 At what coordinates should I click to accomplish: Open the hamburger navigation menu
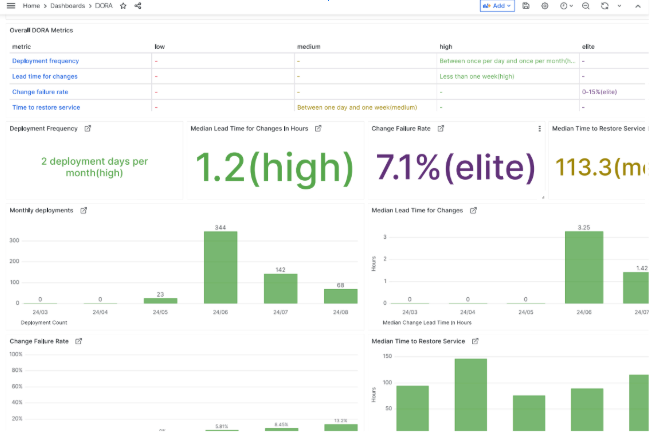point(11,6)
